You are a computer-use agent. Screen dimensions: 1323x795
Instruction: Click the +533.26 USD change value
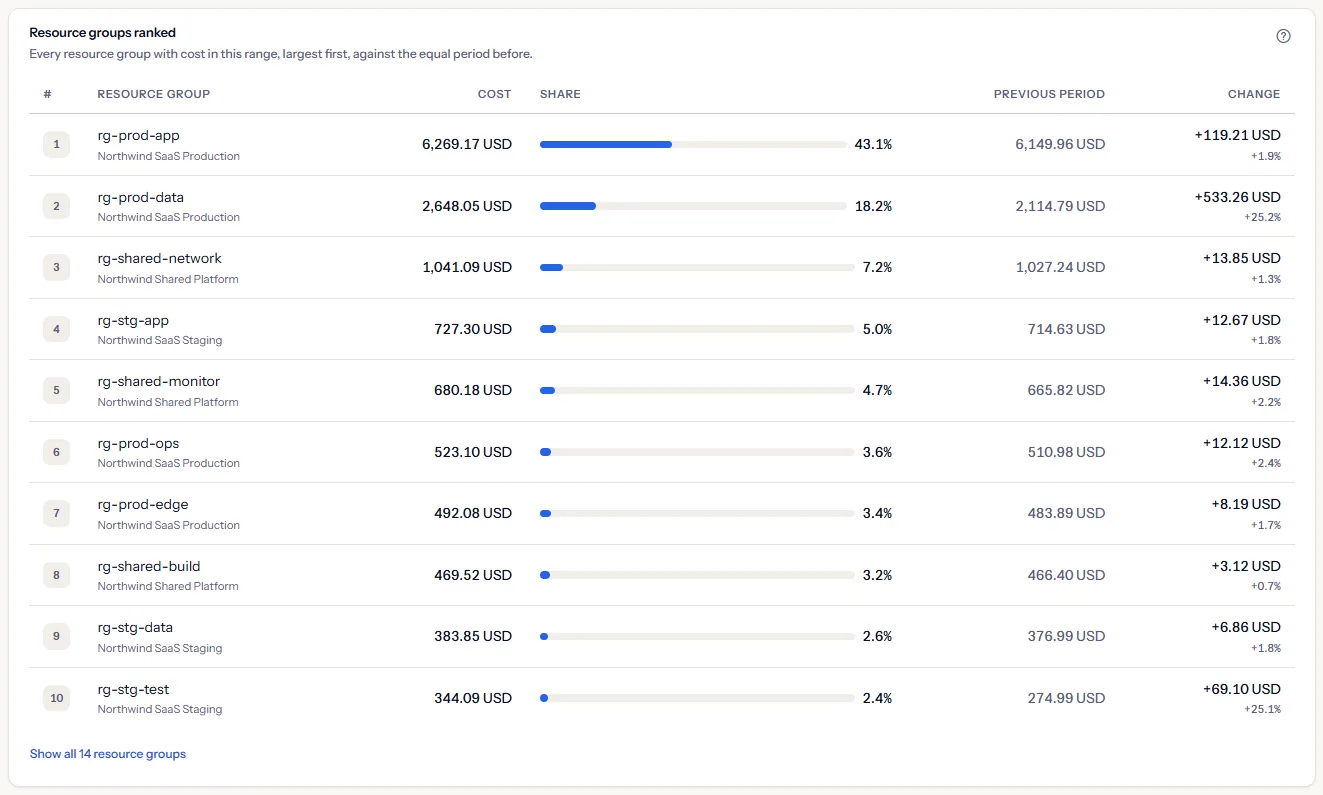1237,197
